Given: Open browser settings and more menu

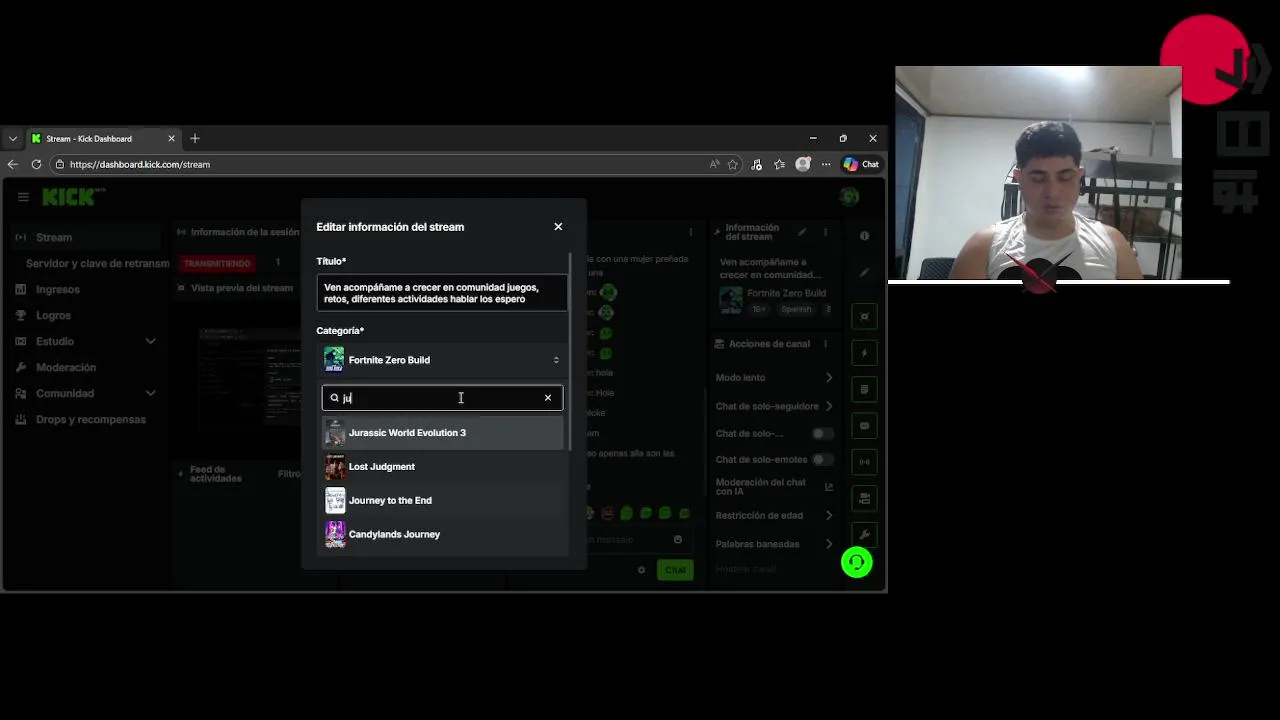Looking at the screenshot, I should (825, 164).
